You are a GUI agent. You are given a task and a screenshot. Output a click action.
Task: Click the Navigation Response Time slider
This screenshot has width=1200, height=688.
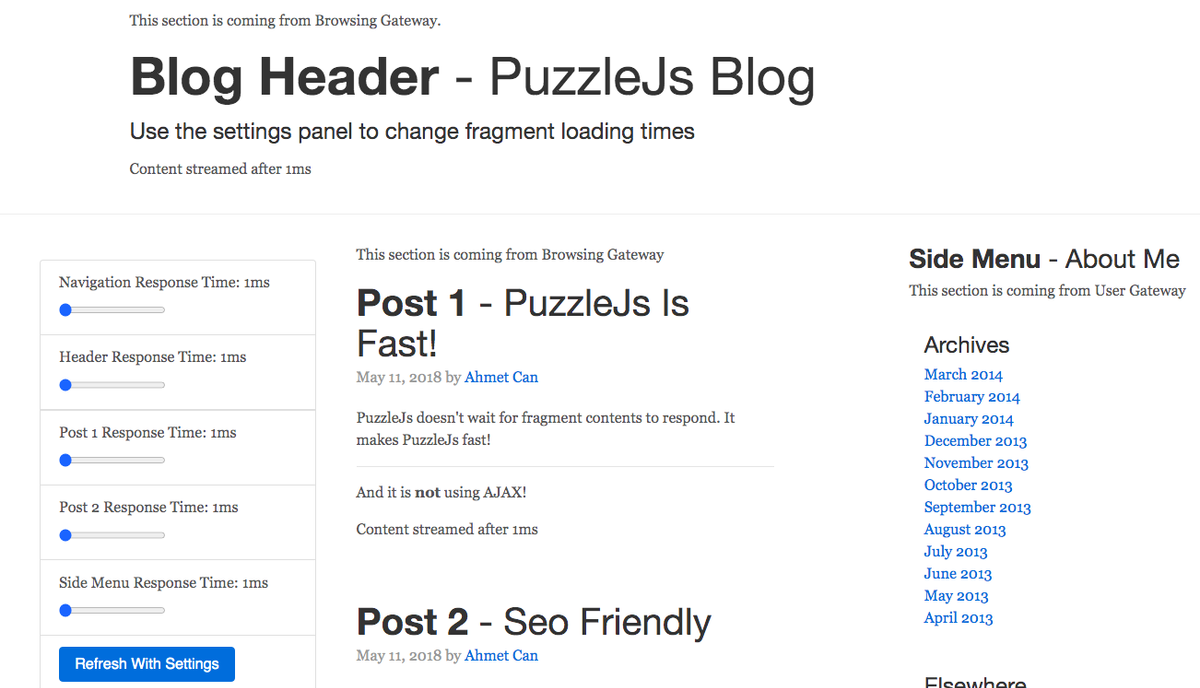[112, 310]
